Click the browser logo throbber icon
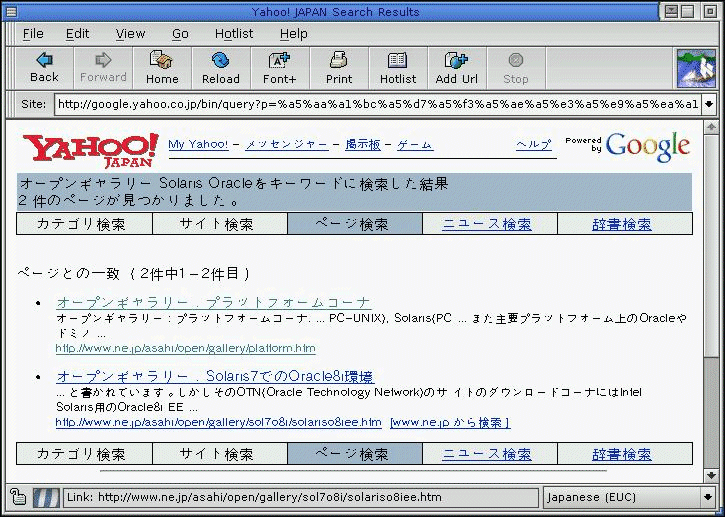Viewport: 725px width, 517px height. tap(696, 68)
